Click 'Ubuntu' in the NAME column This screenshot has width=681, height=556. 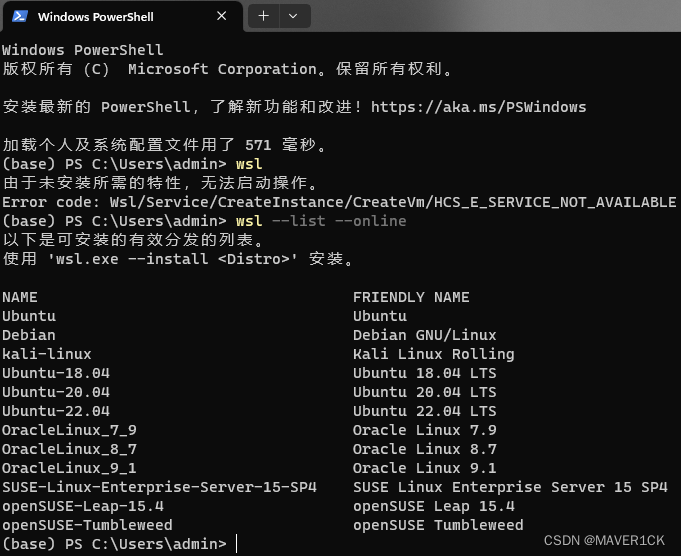(29, 316)
